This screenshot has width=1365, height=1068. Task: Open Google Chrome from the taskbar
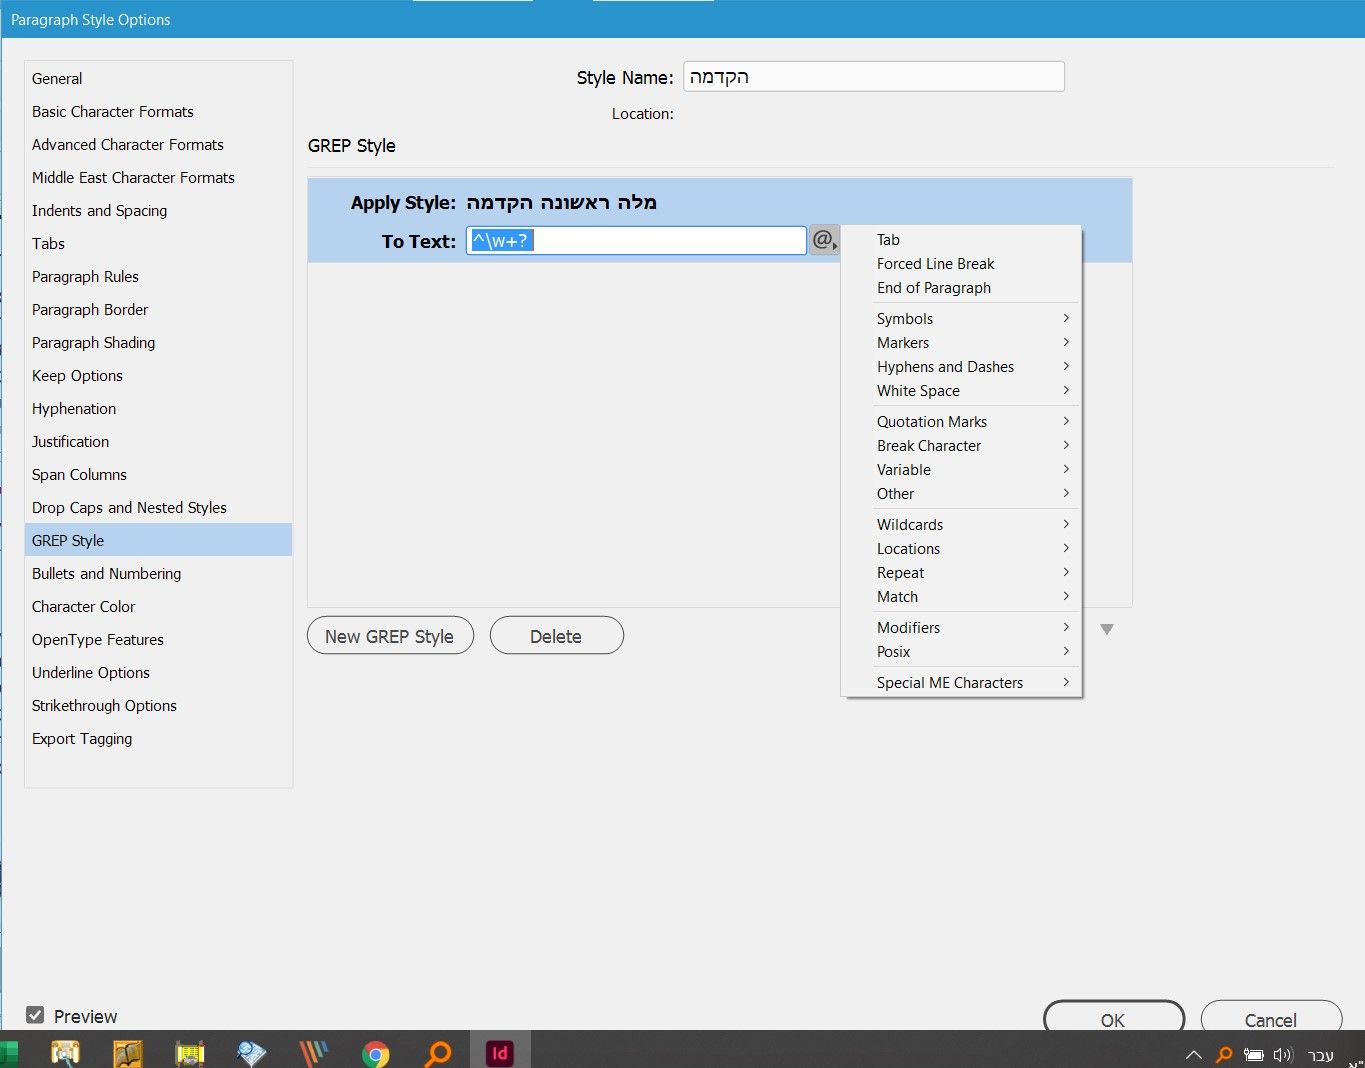coord(376,1053)
